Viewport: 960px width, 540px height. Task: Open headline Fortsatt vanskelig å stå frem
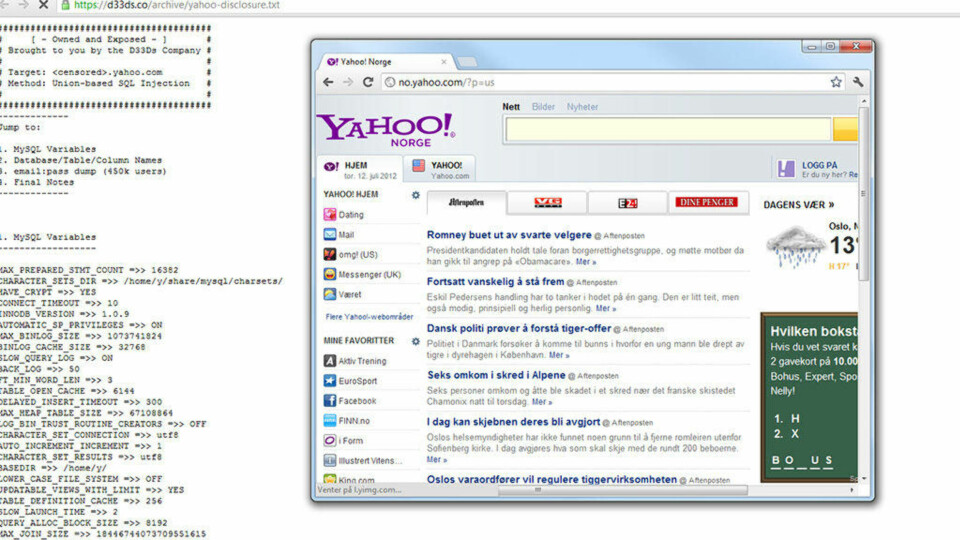pyautogui.click(x=495, y=282)
